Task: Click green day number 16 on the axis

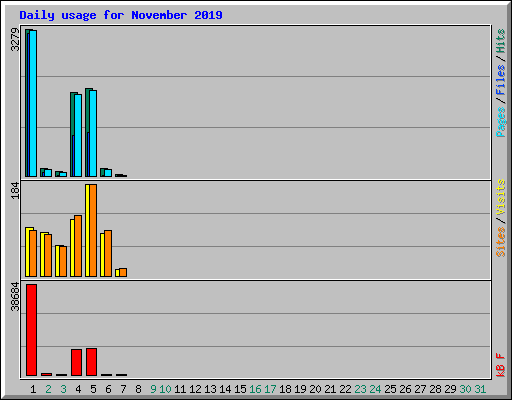Action: coord(255,389)
